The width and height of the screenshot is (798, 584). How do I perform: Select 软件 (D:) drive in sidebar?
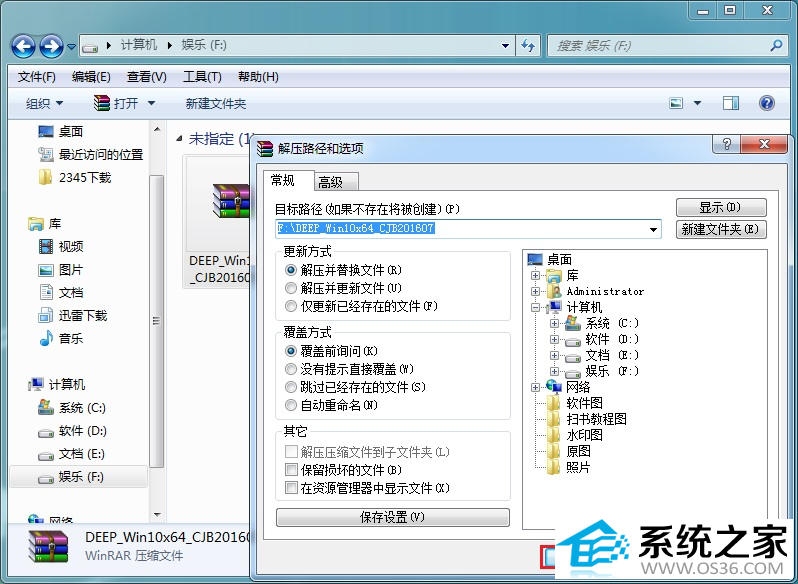[x=72, y=431]
